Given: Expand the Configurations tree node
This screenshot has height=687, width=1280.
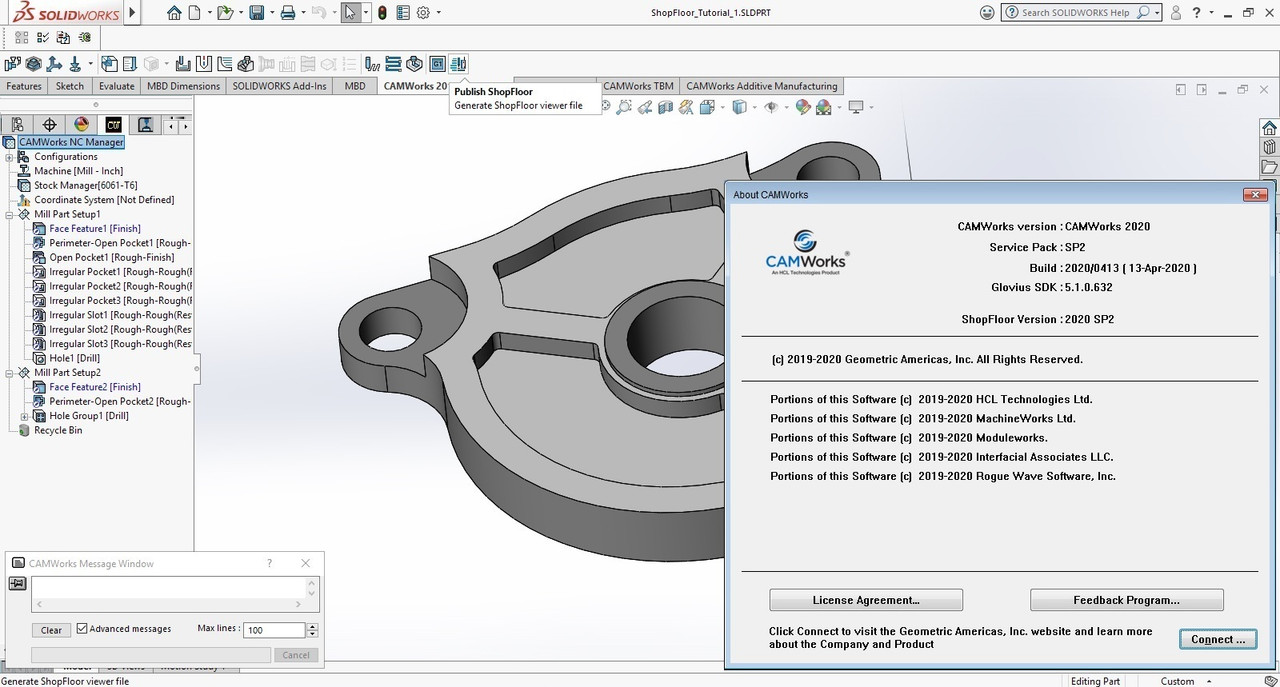Looking at the screenshot, I should pyautogui.click(x=9, y=157).
